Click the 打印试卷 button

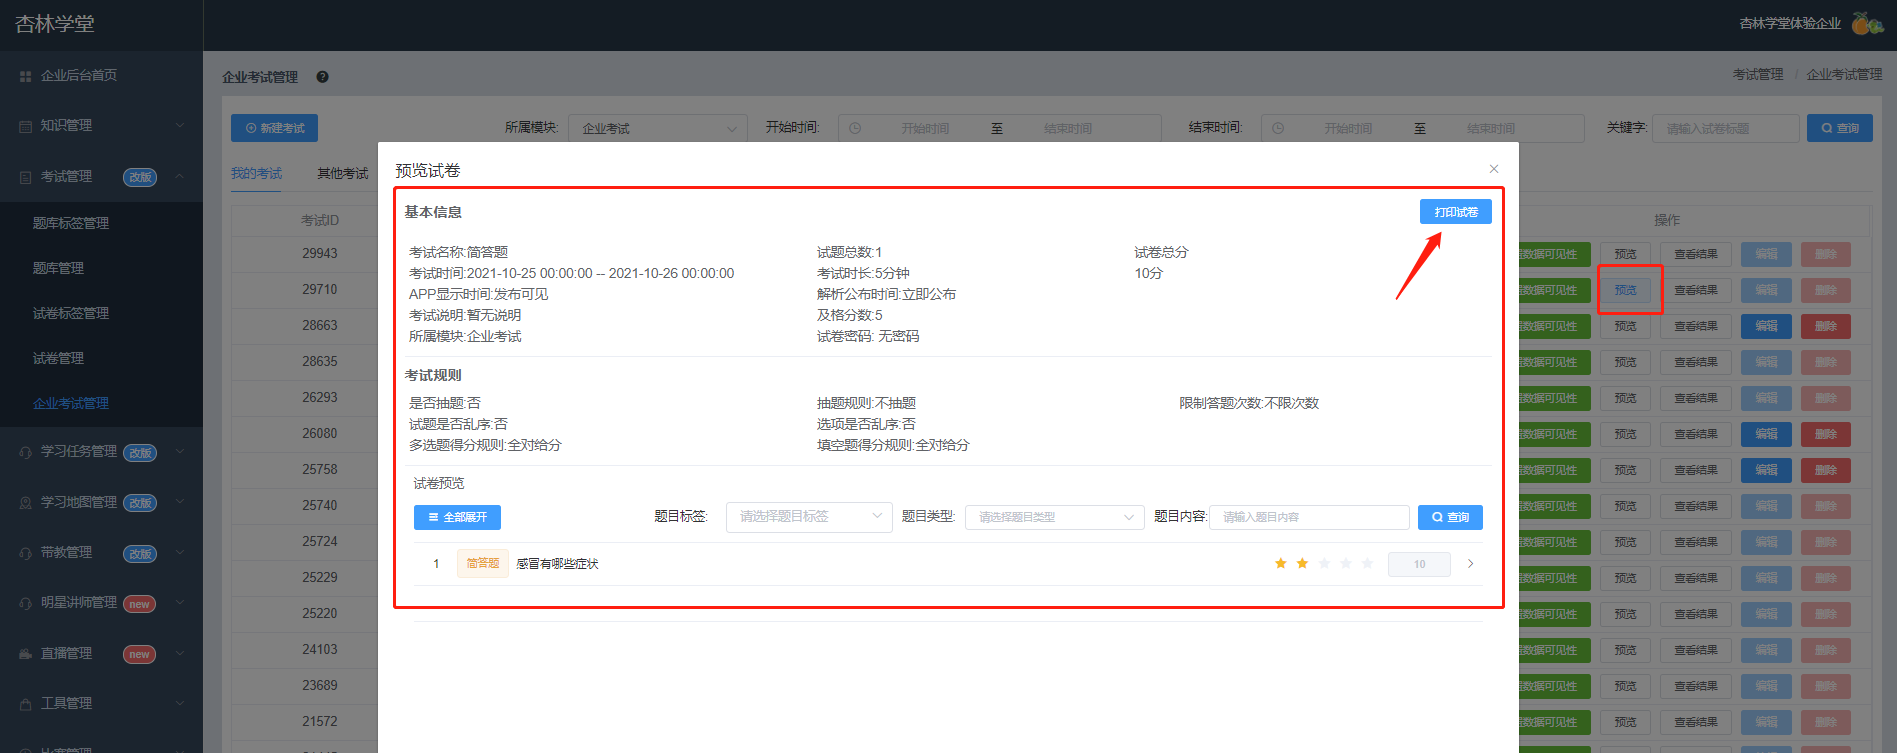tap(1456, 212)
